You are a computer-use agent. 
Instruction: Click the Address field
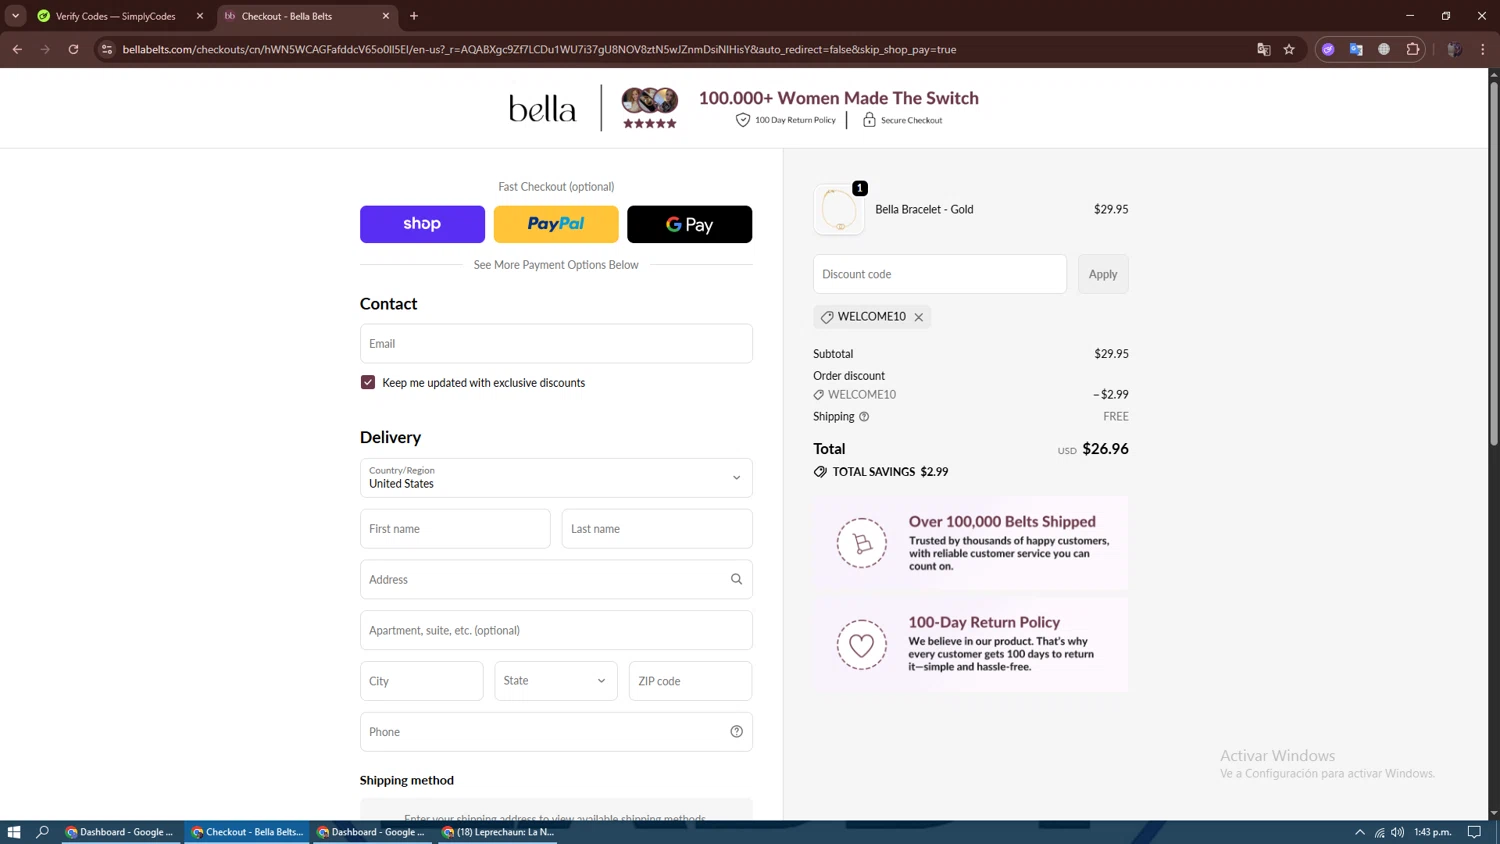556,580
